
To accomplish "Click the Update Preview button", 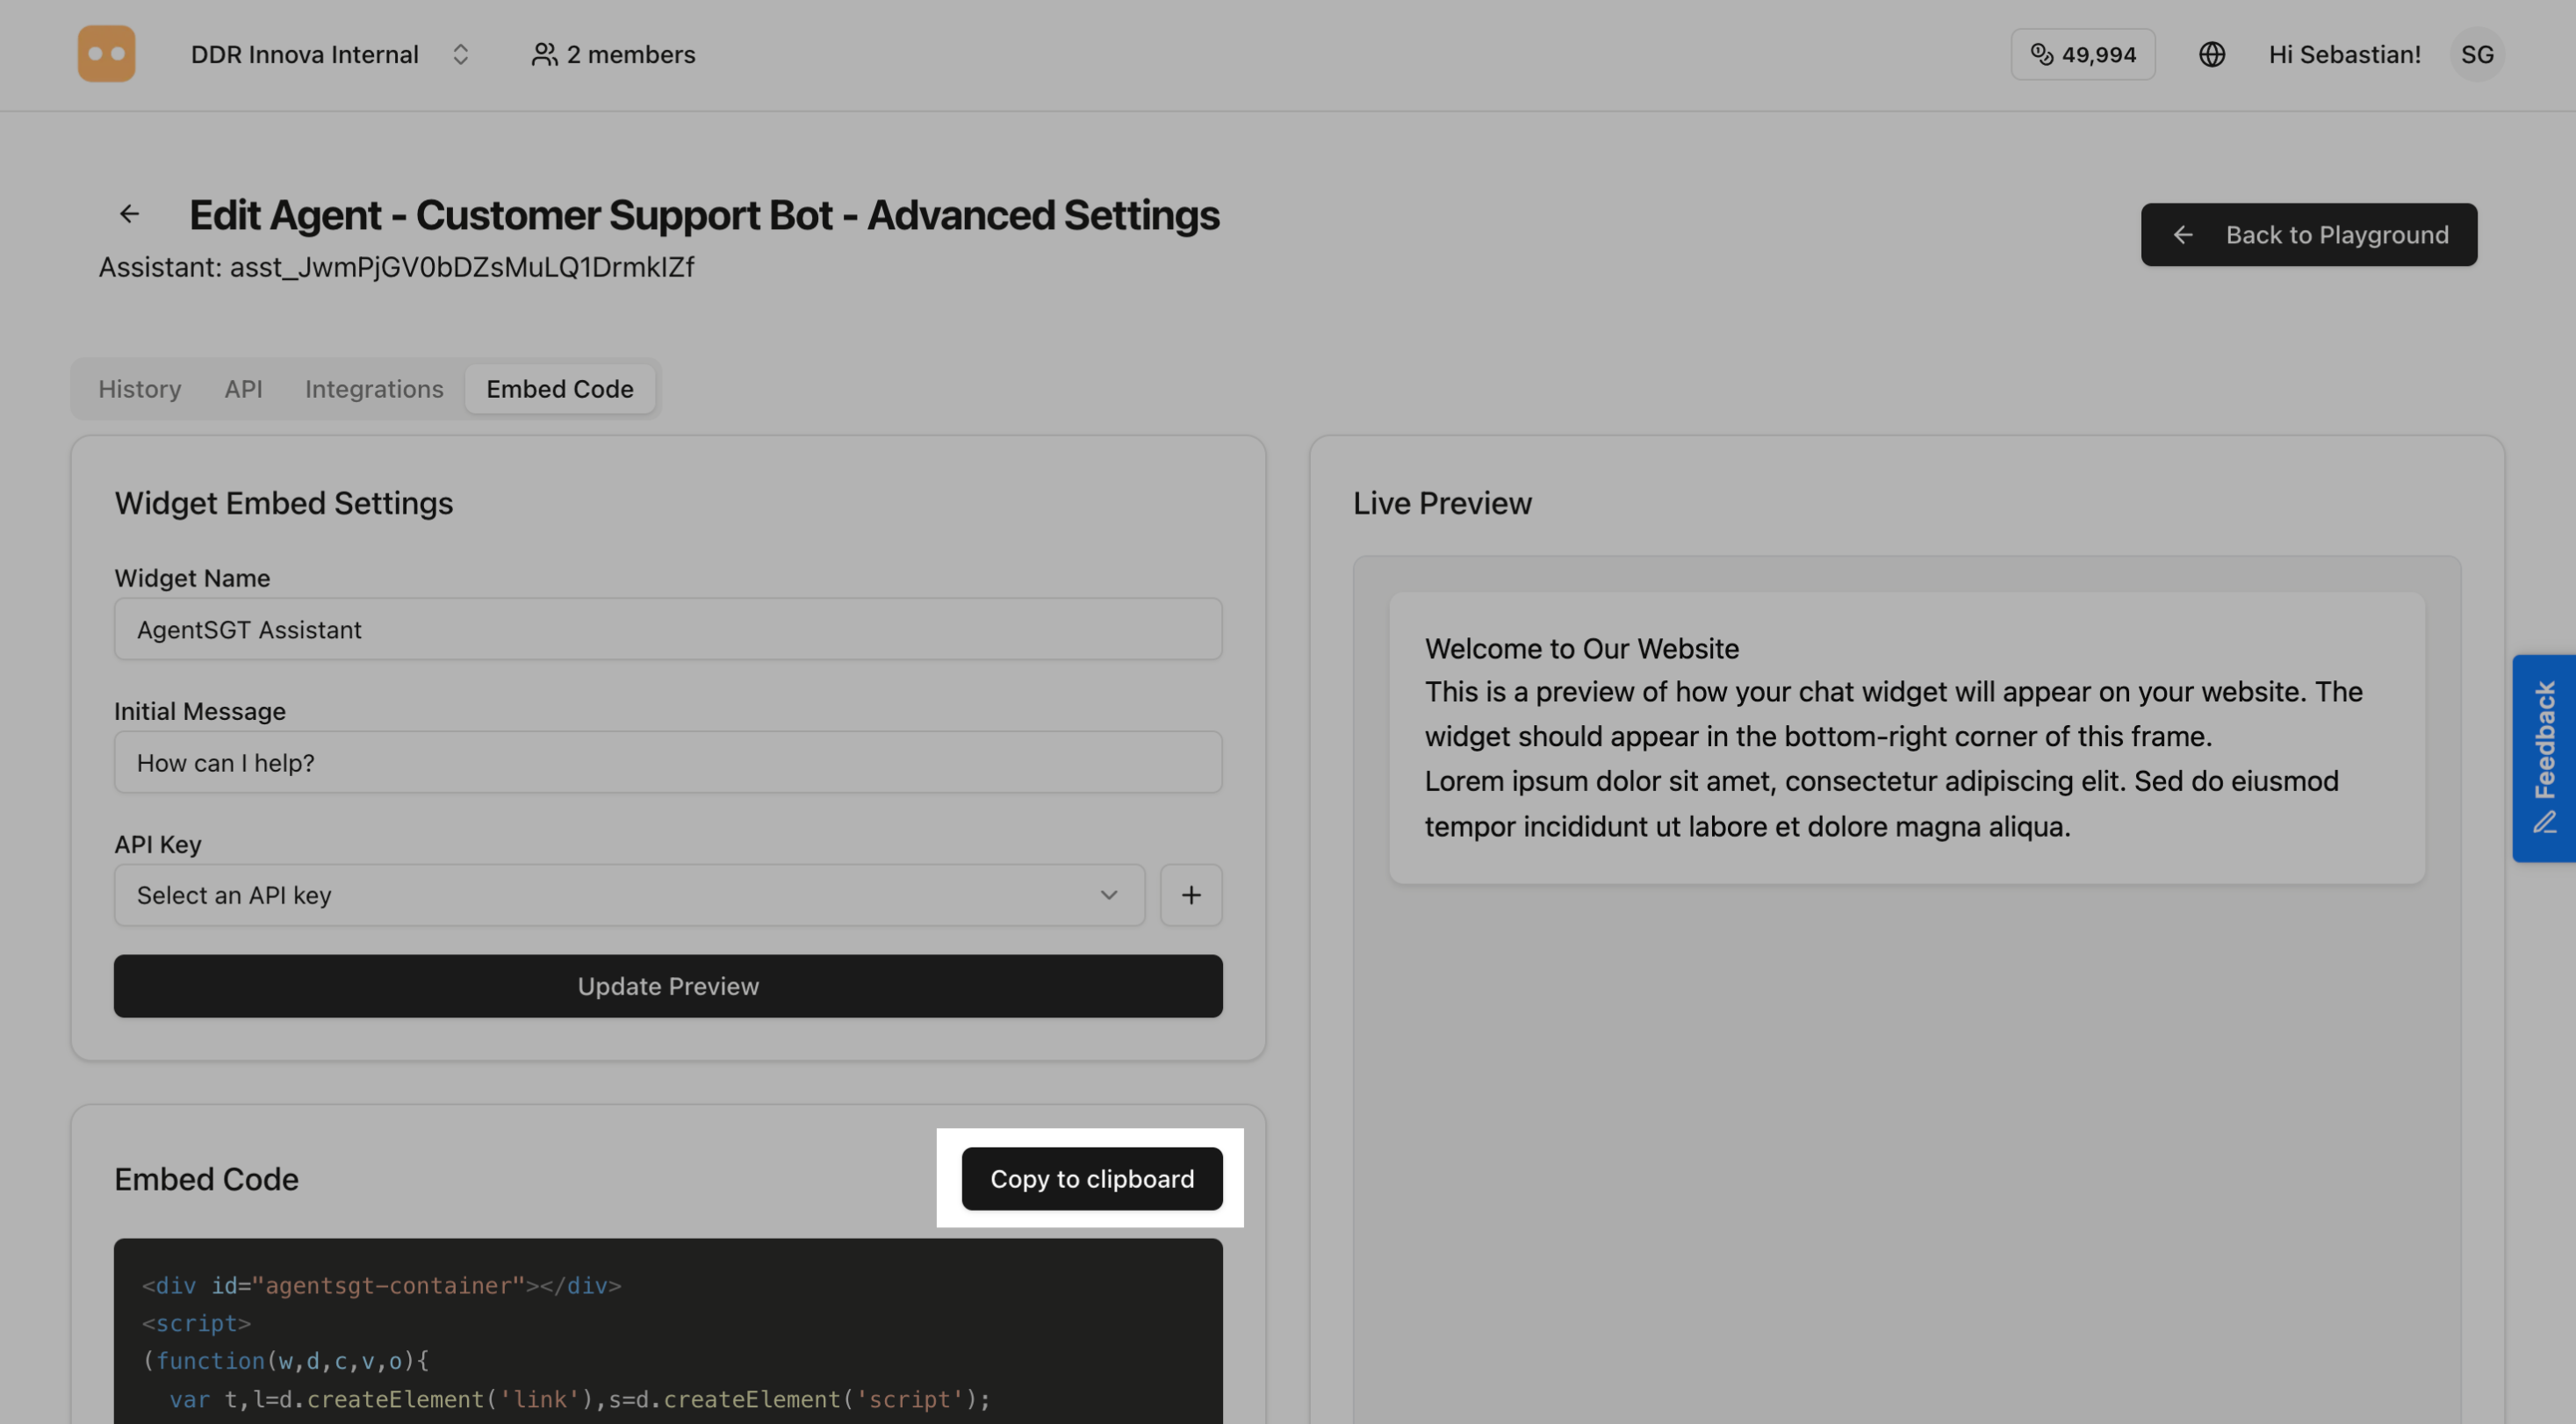I will [x=667, y=986].
